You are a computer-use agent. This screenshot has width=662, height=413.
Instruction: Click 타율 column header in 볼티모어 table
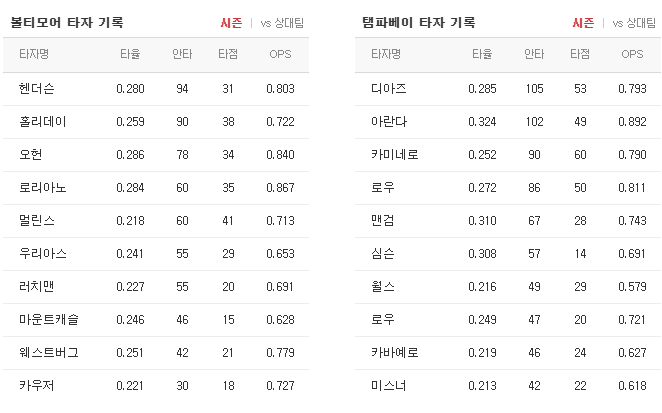(130, 54)
